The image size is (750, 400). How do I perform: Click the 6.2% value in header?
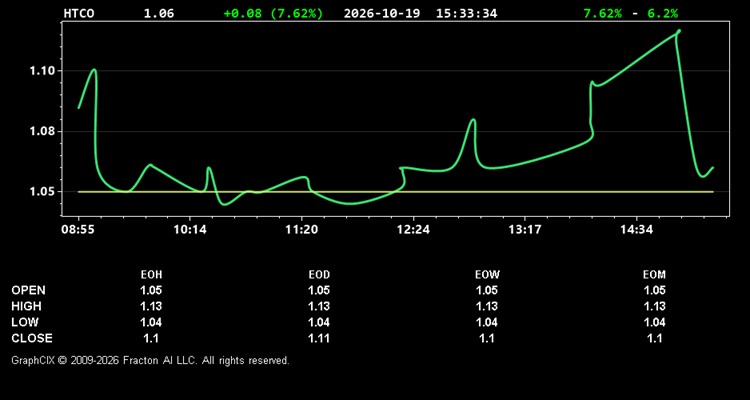coord(662,13)
